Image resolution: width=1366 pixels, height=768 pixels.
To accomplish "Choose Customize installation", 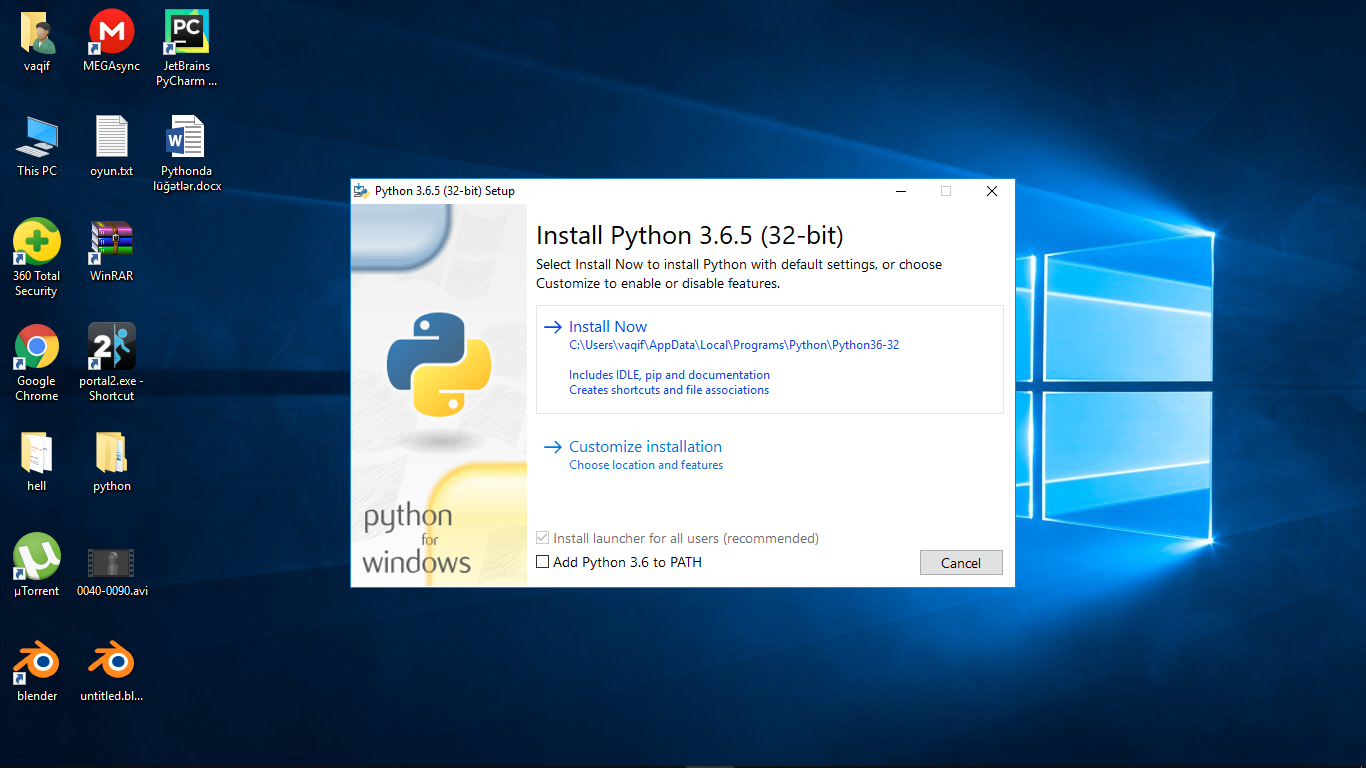I will [645, 446].
